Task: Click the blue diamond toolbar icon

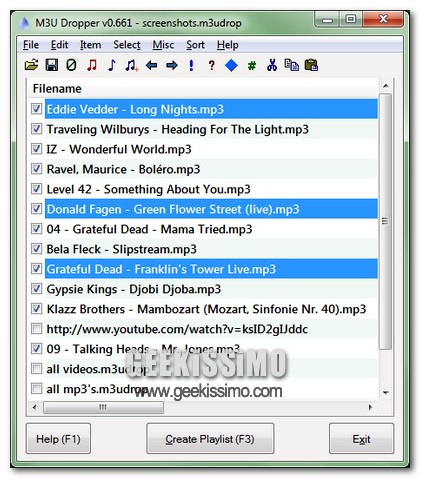Action: (231, 65)
